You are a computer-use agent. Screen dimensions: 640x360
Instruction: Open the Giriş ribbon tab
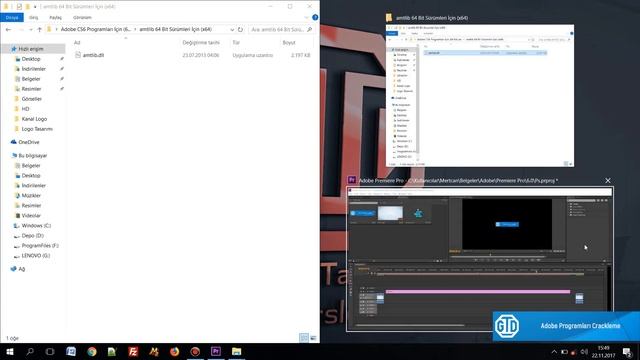33,18
